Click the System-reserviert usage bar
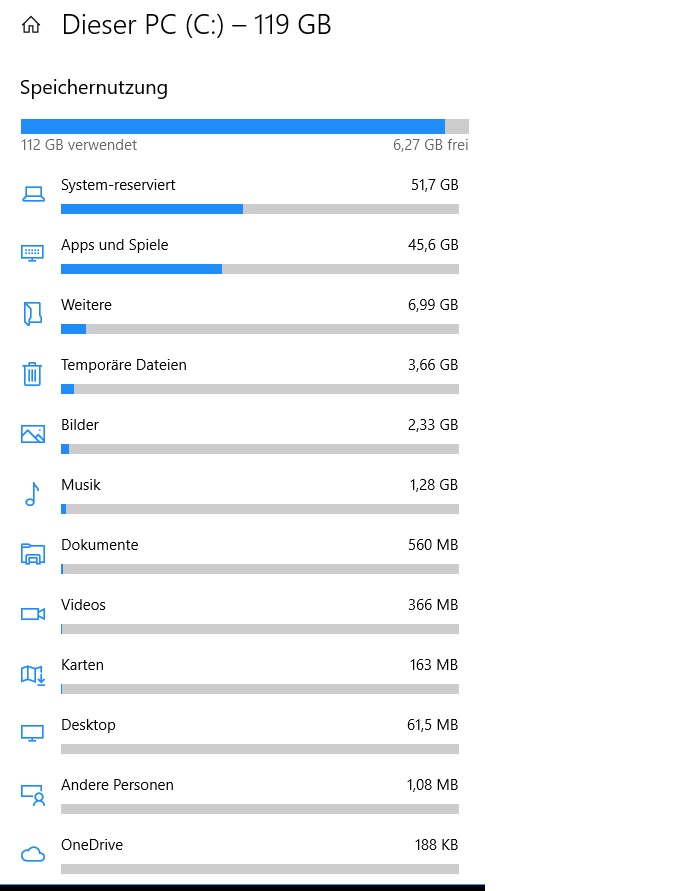This screenshot has width=678, height=891. 260,209
